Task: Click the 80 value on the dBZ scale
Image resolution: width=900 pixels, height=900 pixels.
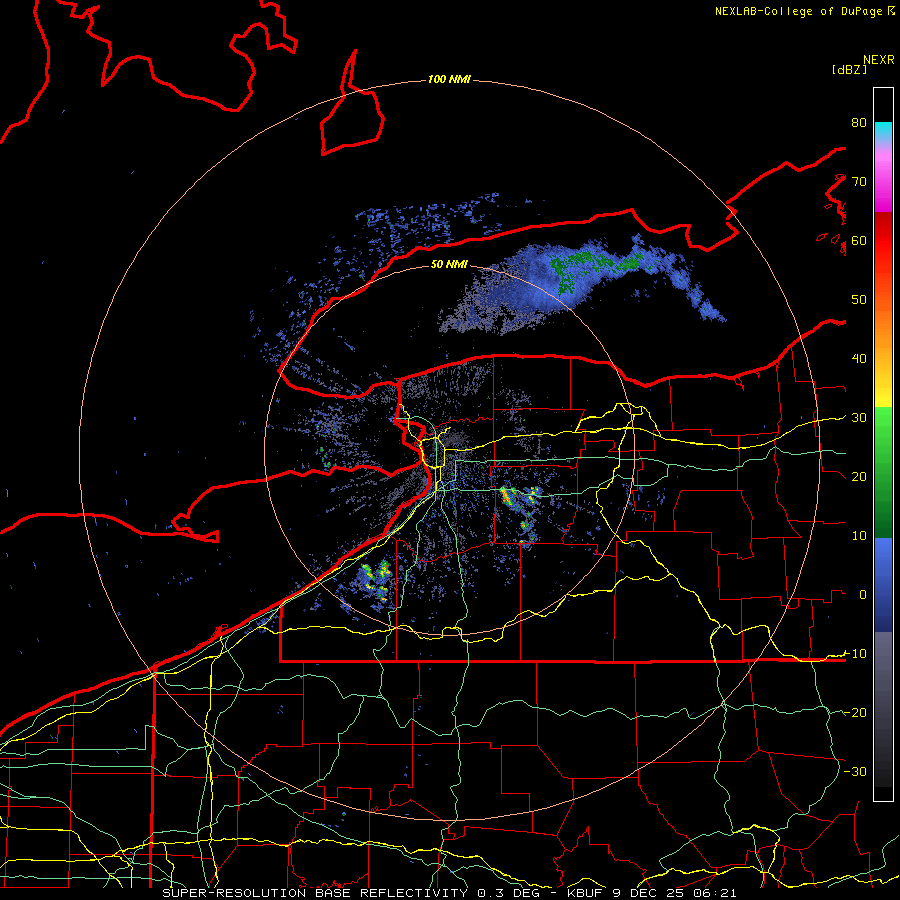Action: (x=859, y=122)
